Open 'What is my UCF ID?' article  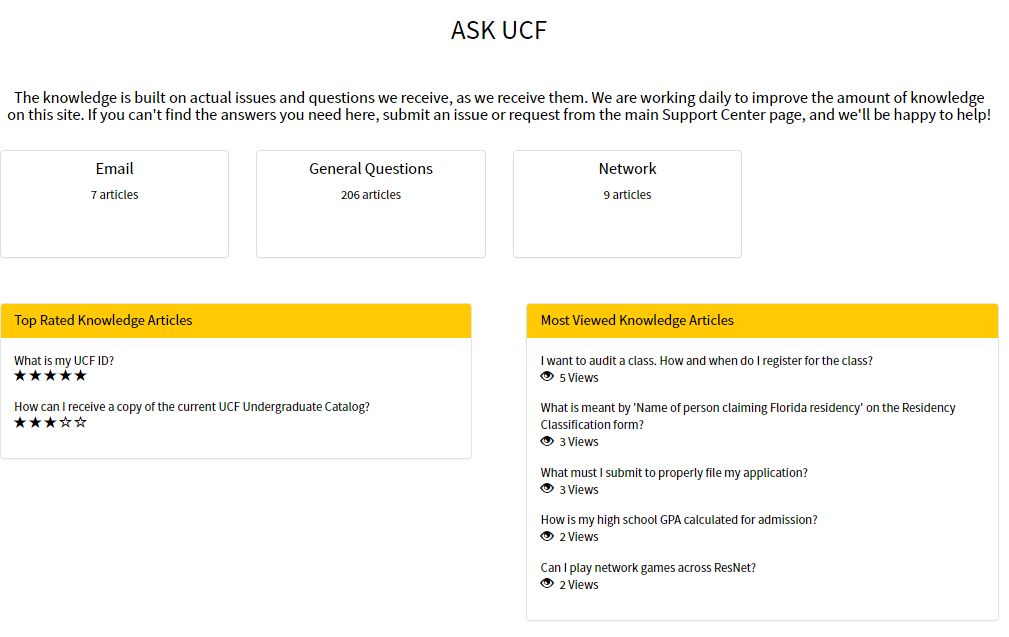(x=64, y=361)
